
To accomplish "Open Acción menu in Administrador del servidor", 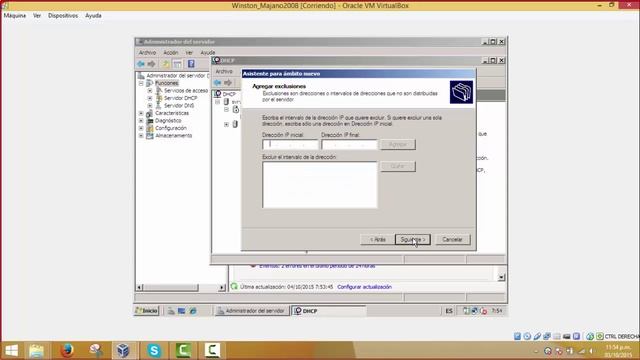I will point(171,53).
